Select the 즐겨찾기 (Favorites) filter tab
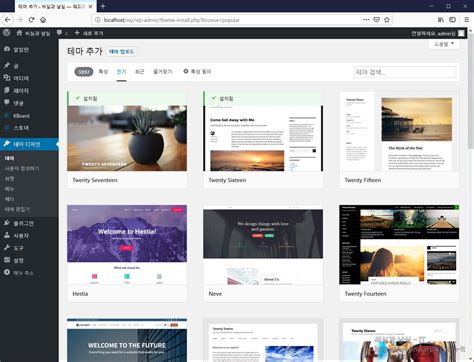This screenshot has height=362, width=474. pos(162,71)
